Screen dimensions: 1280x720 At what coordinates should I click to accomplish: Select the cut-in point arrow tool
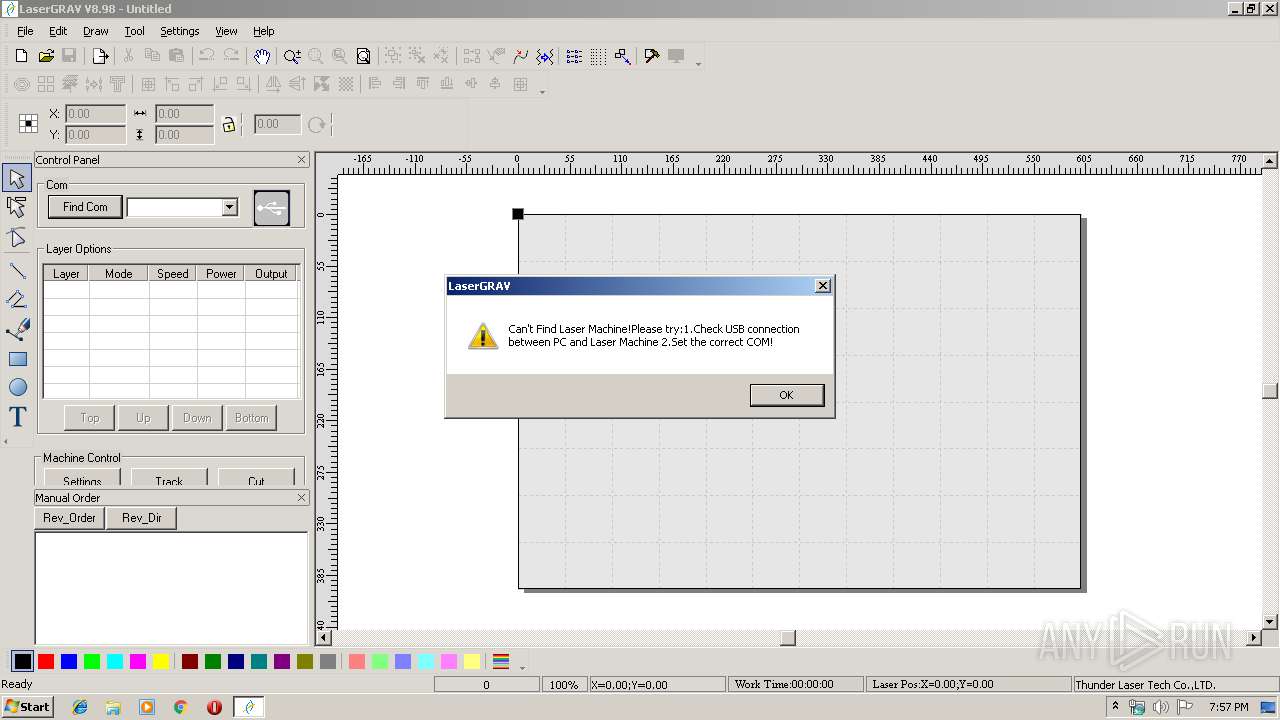17,238
